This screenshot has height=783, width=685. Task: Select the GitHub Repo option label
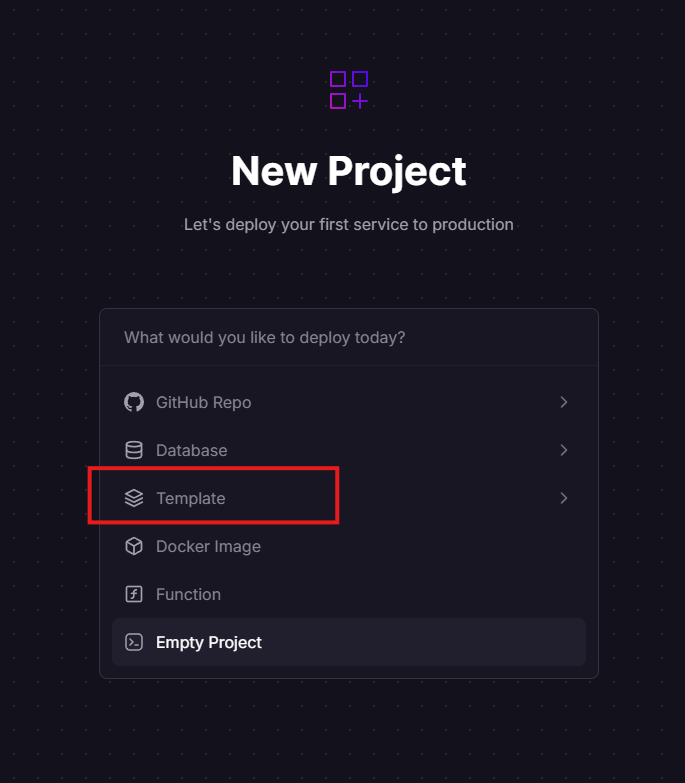(x=204, y=402)
